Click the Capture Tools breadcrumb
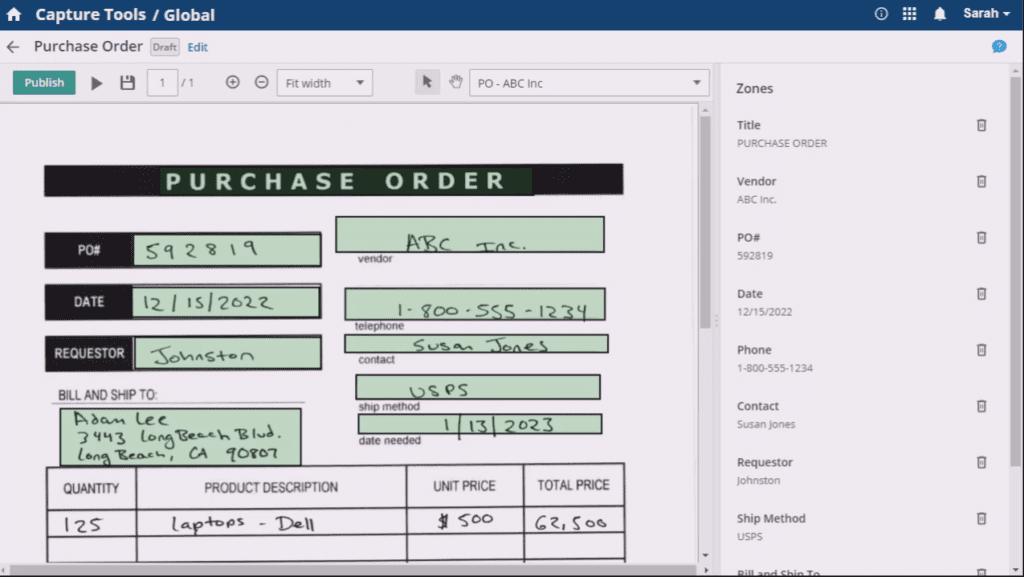The width and height of the screenshot is (1024, 577). 90,14
